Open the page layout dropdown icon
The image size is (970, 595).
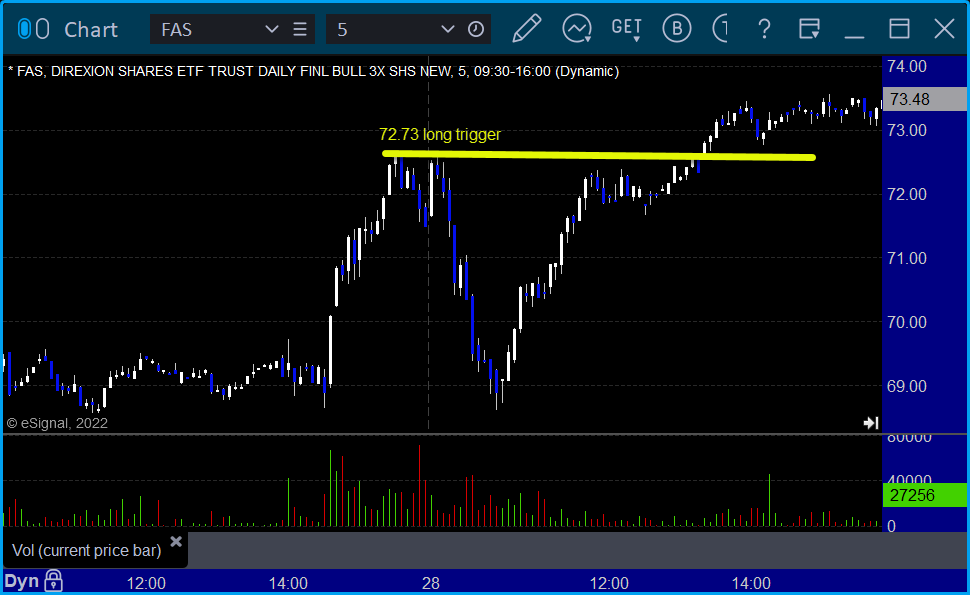[809, 29]
